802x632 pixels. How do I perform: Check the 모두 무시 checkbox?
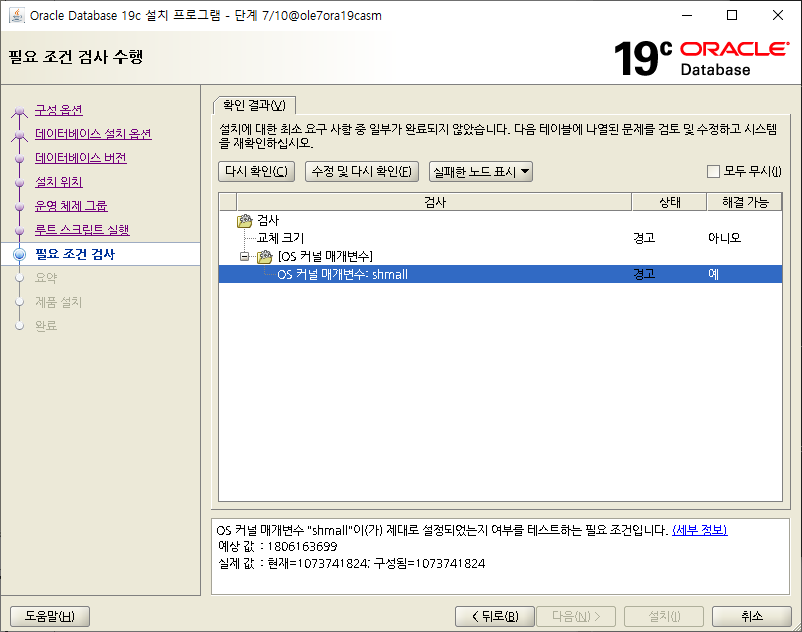(713, 171)
